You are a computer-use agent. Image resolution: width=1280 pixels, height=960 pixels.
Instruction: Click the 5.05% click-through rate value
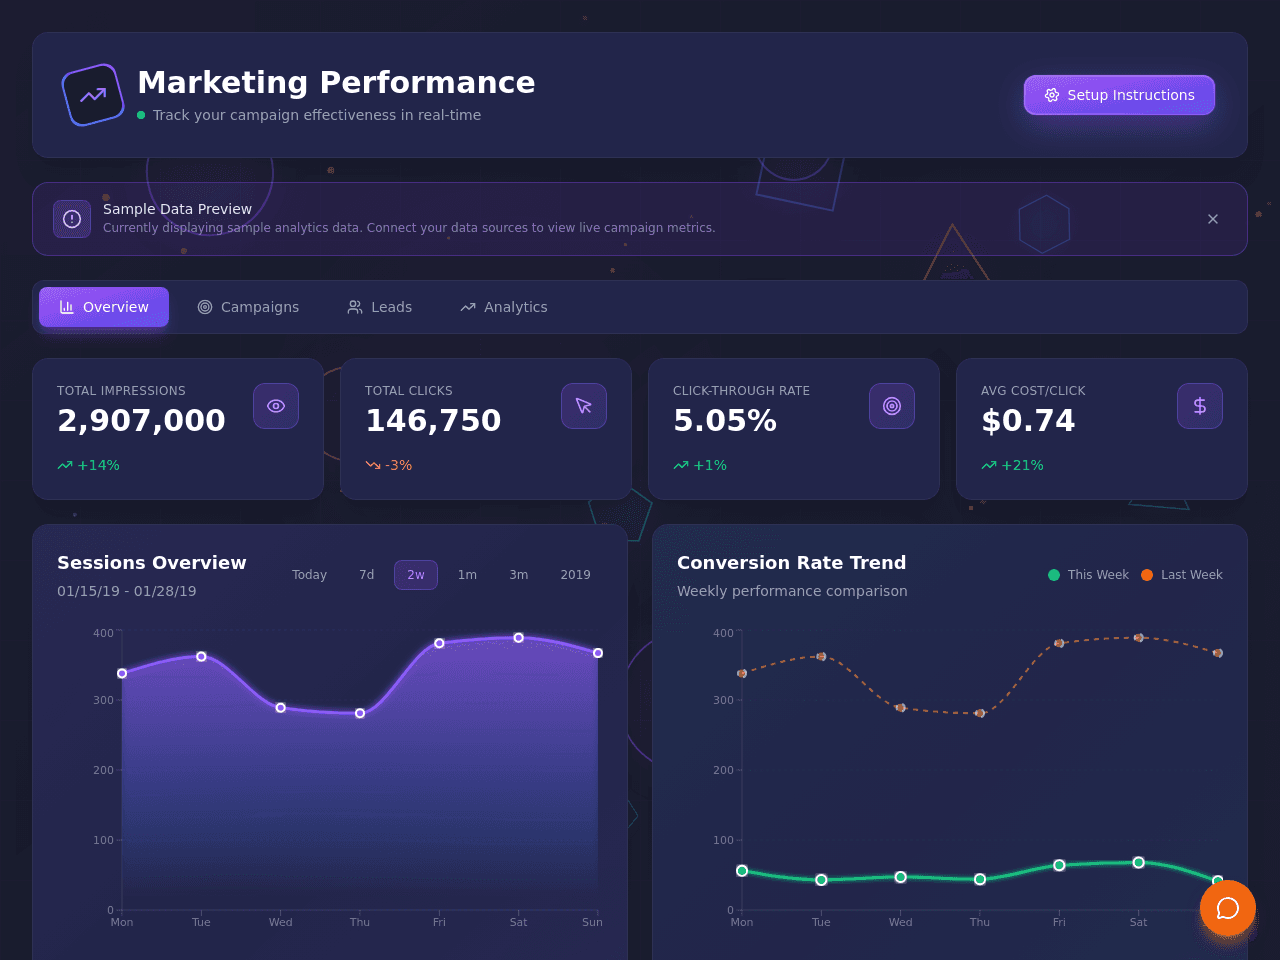[725, 421]
